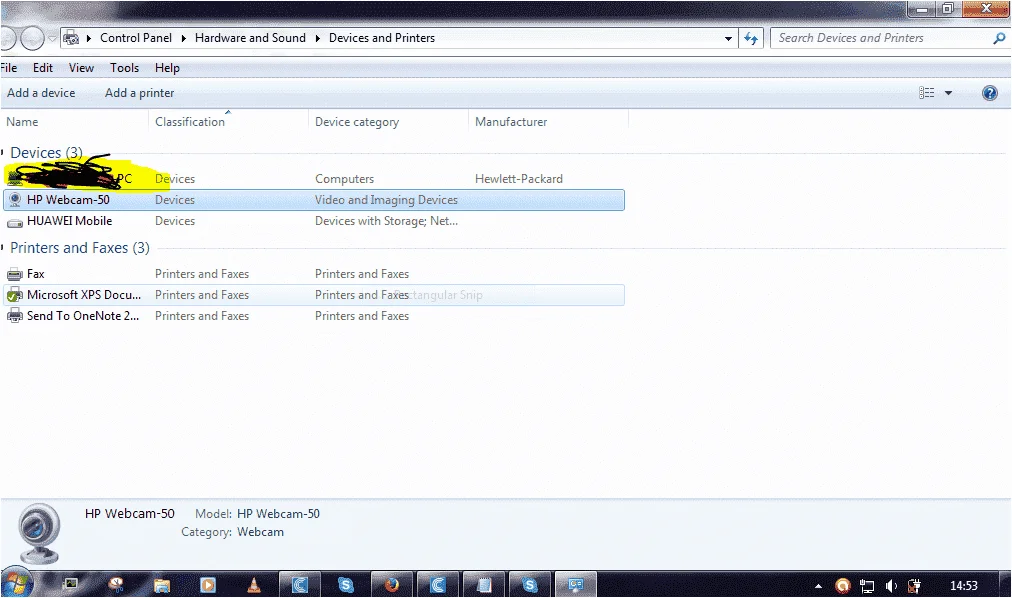Click the large webcam icon in details pane
1012x598 pixels.
pyautogui.click(x=39, y=533)
